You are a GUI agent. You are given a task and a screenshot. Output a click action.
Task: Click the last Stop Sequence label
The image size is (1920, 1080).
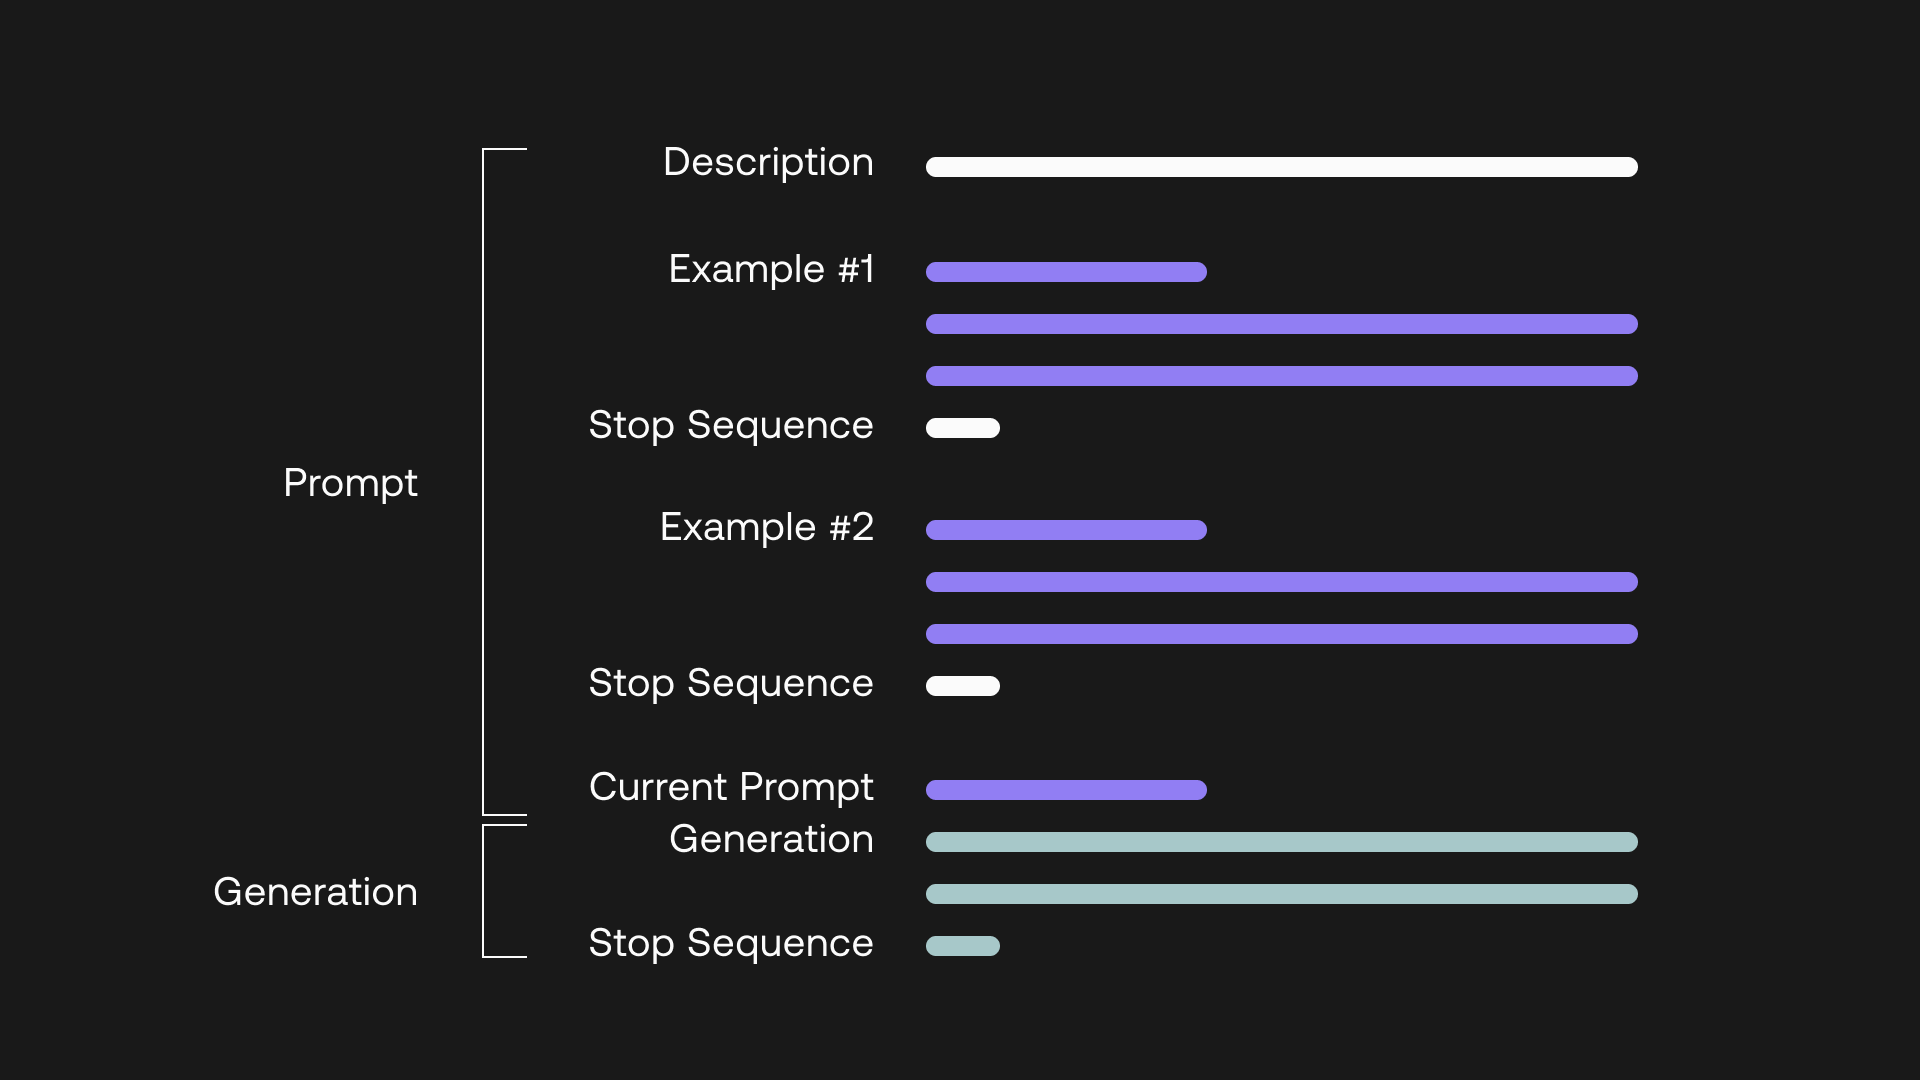[731, 944]
